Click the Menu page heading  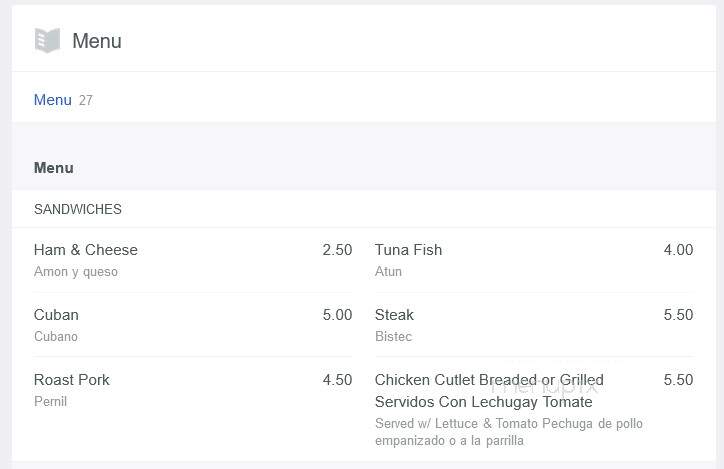point(97,41)
